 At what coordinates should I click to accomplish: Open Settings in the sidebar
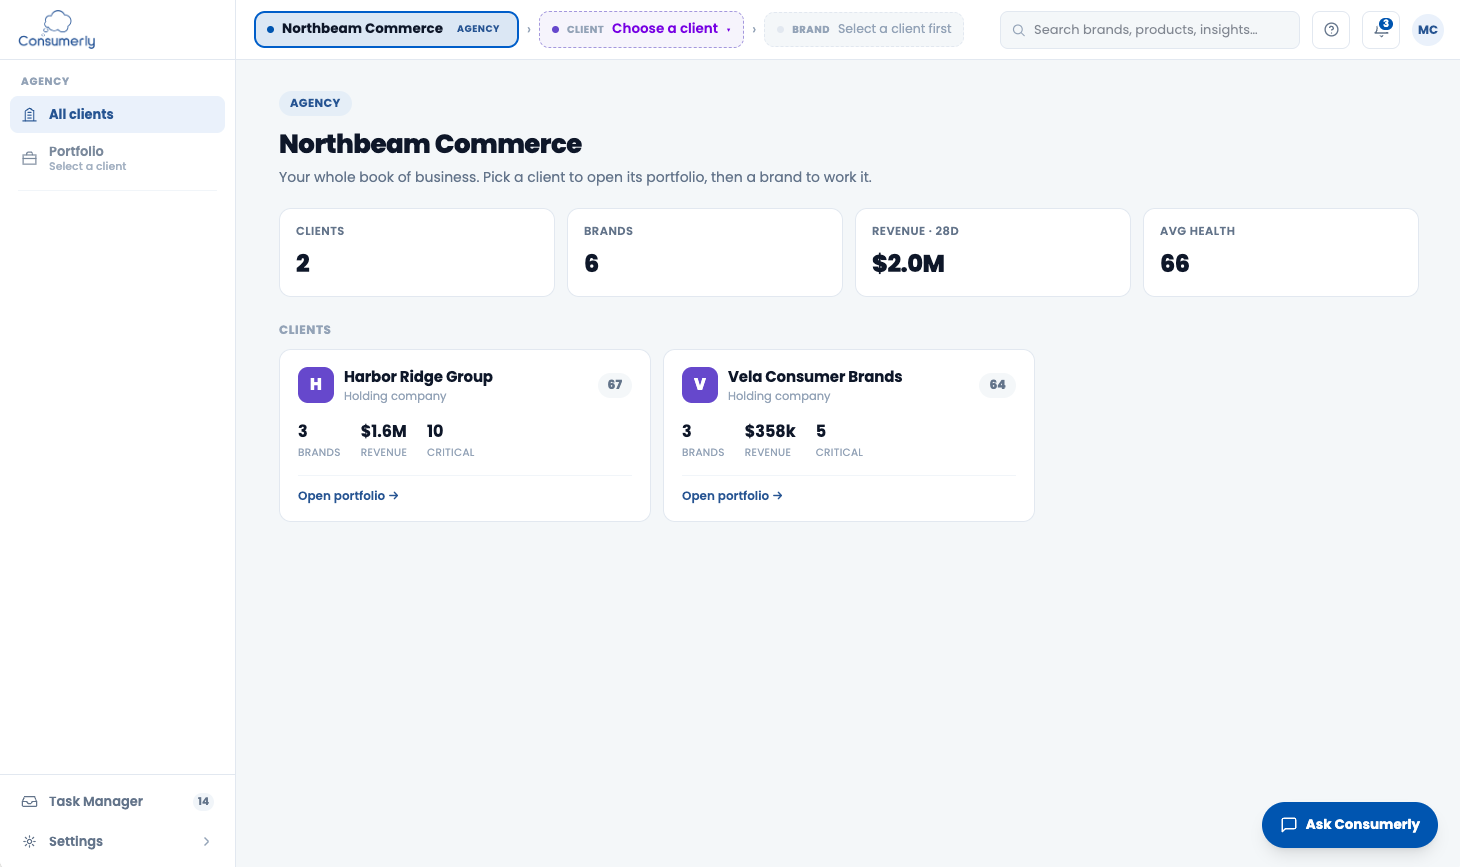pos(117,842)
